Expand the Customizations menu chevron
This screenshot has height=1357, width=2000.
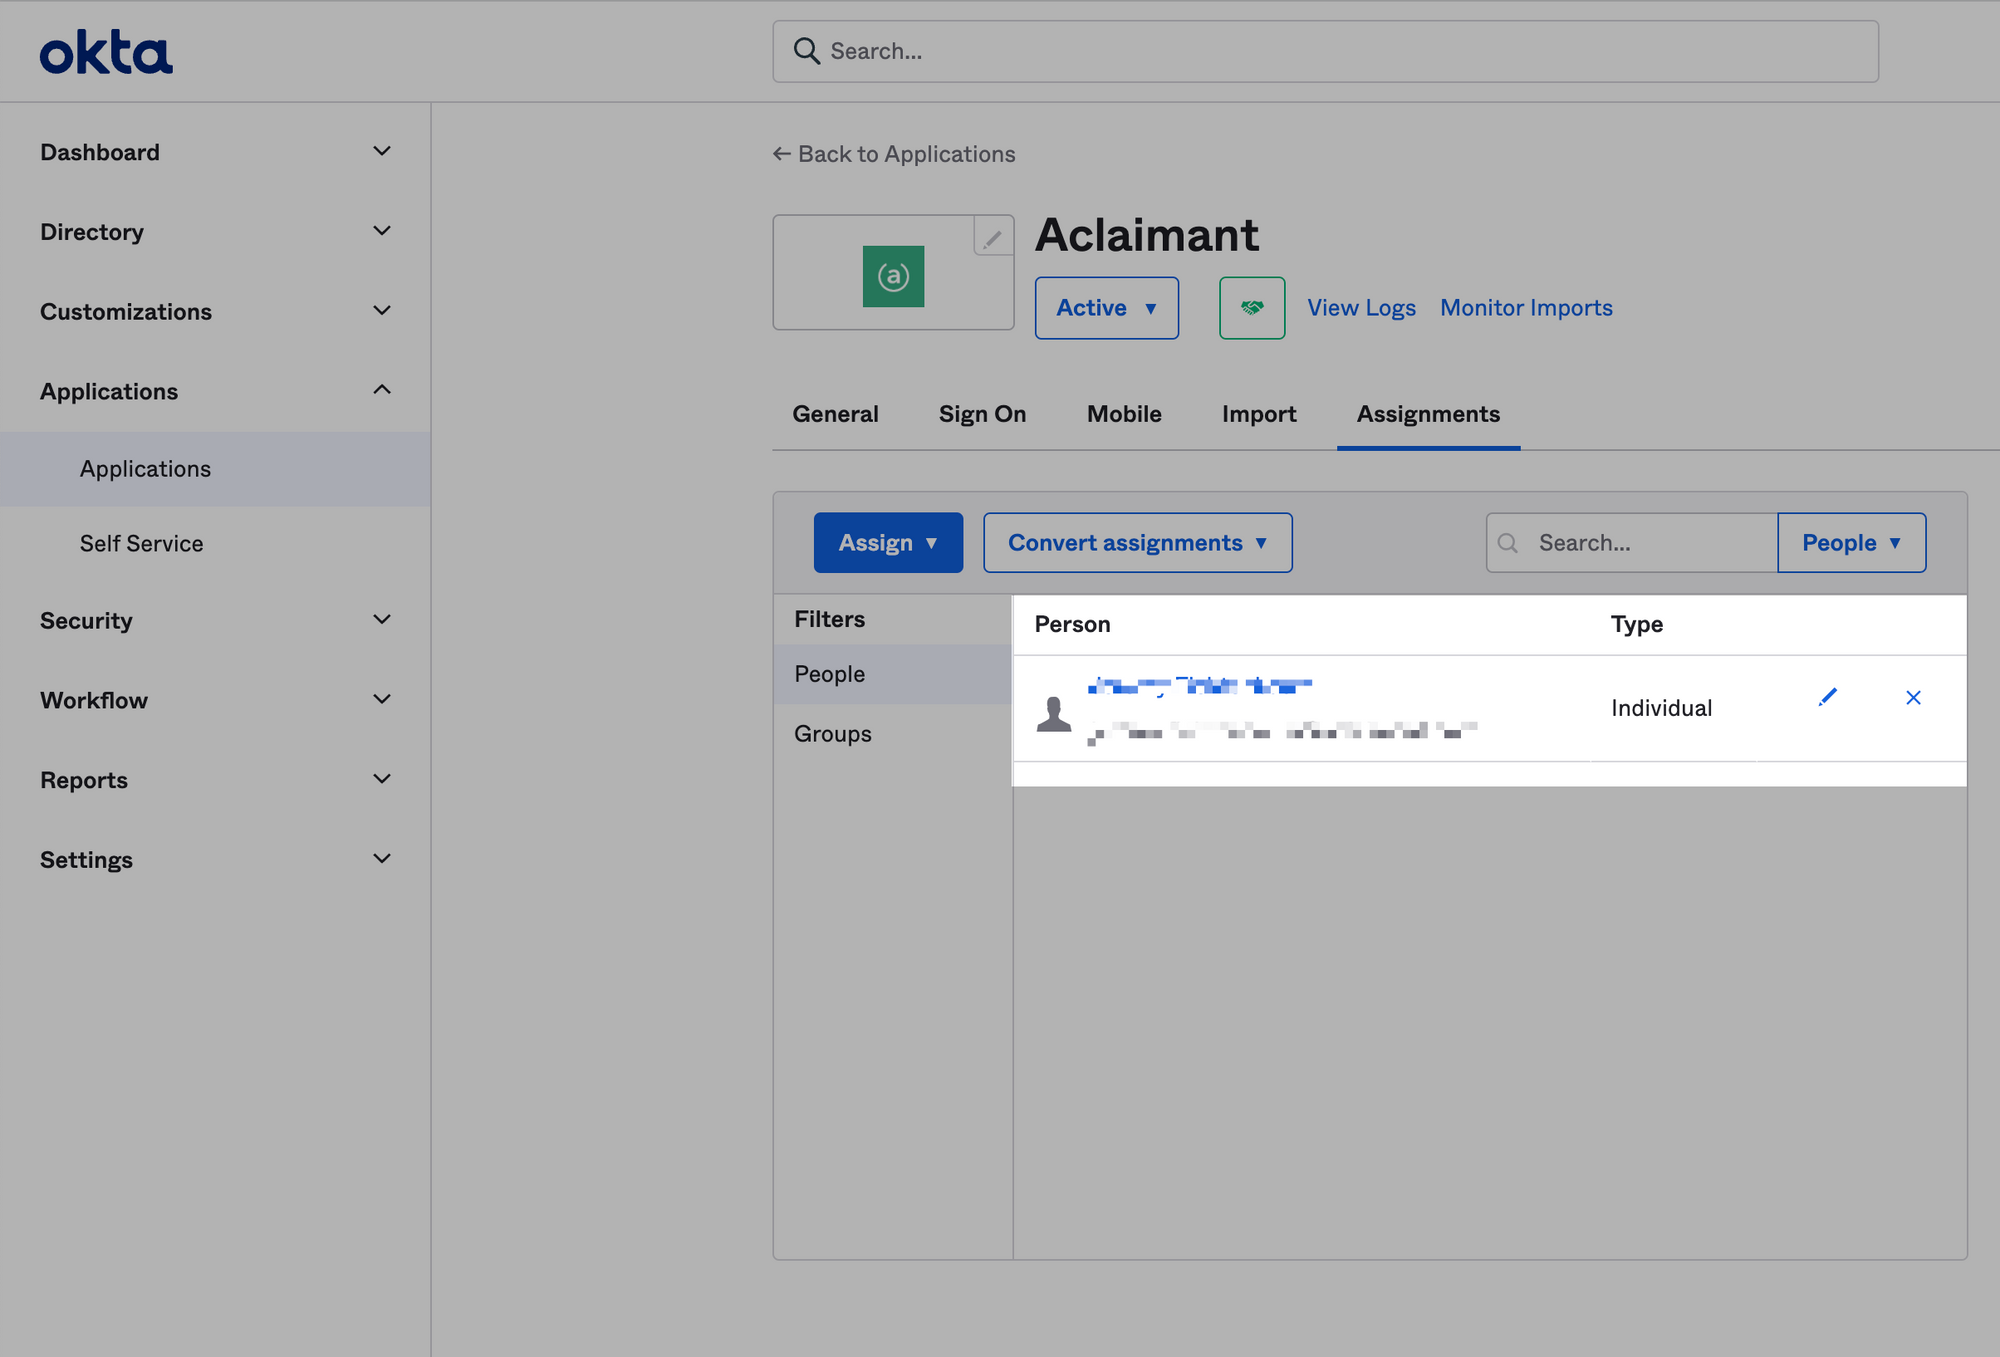click(382, 311)
